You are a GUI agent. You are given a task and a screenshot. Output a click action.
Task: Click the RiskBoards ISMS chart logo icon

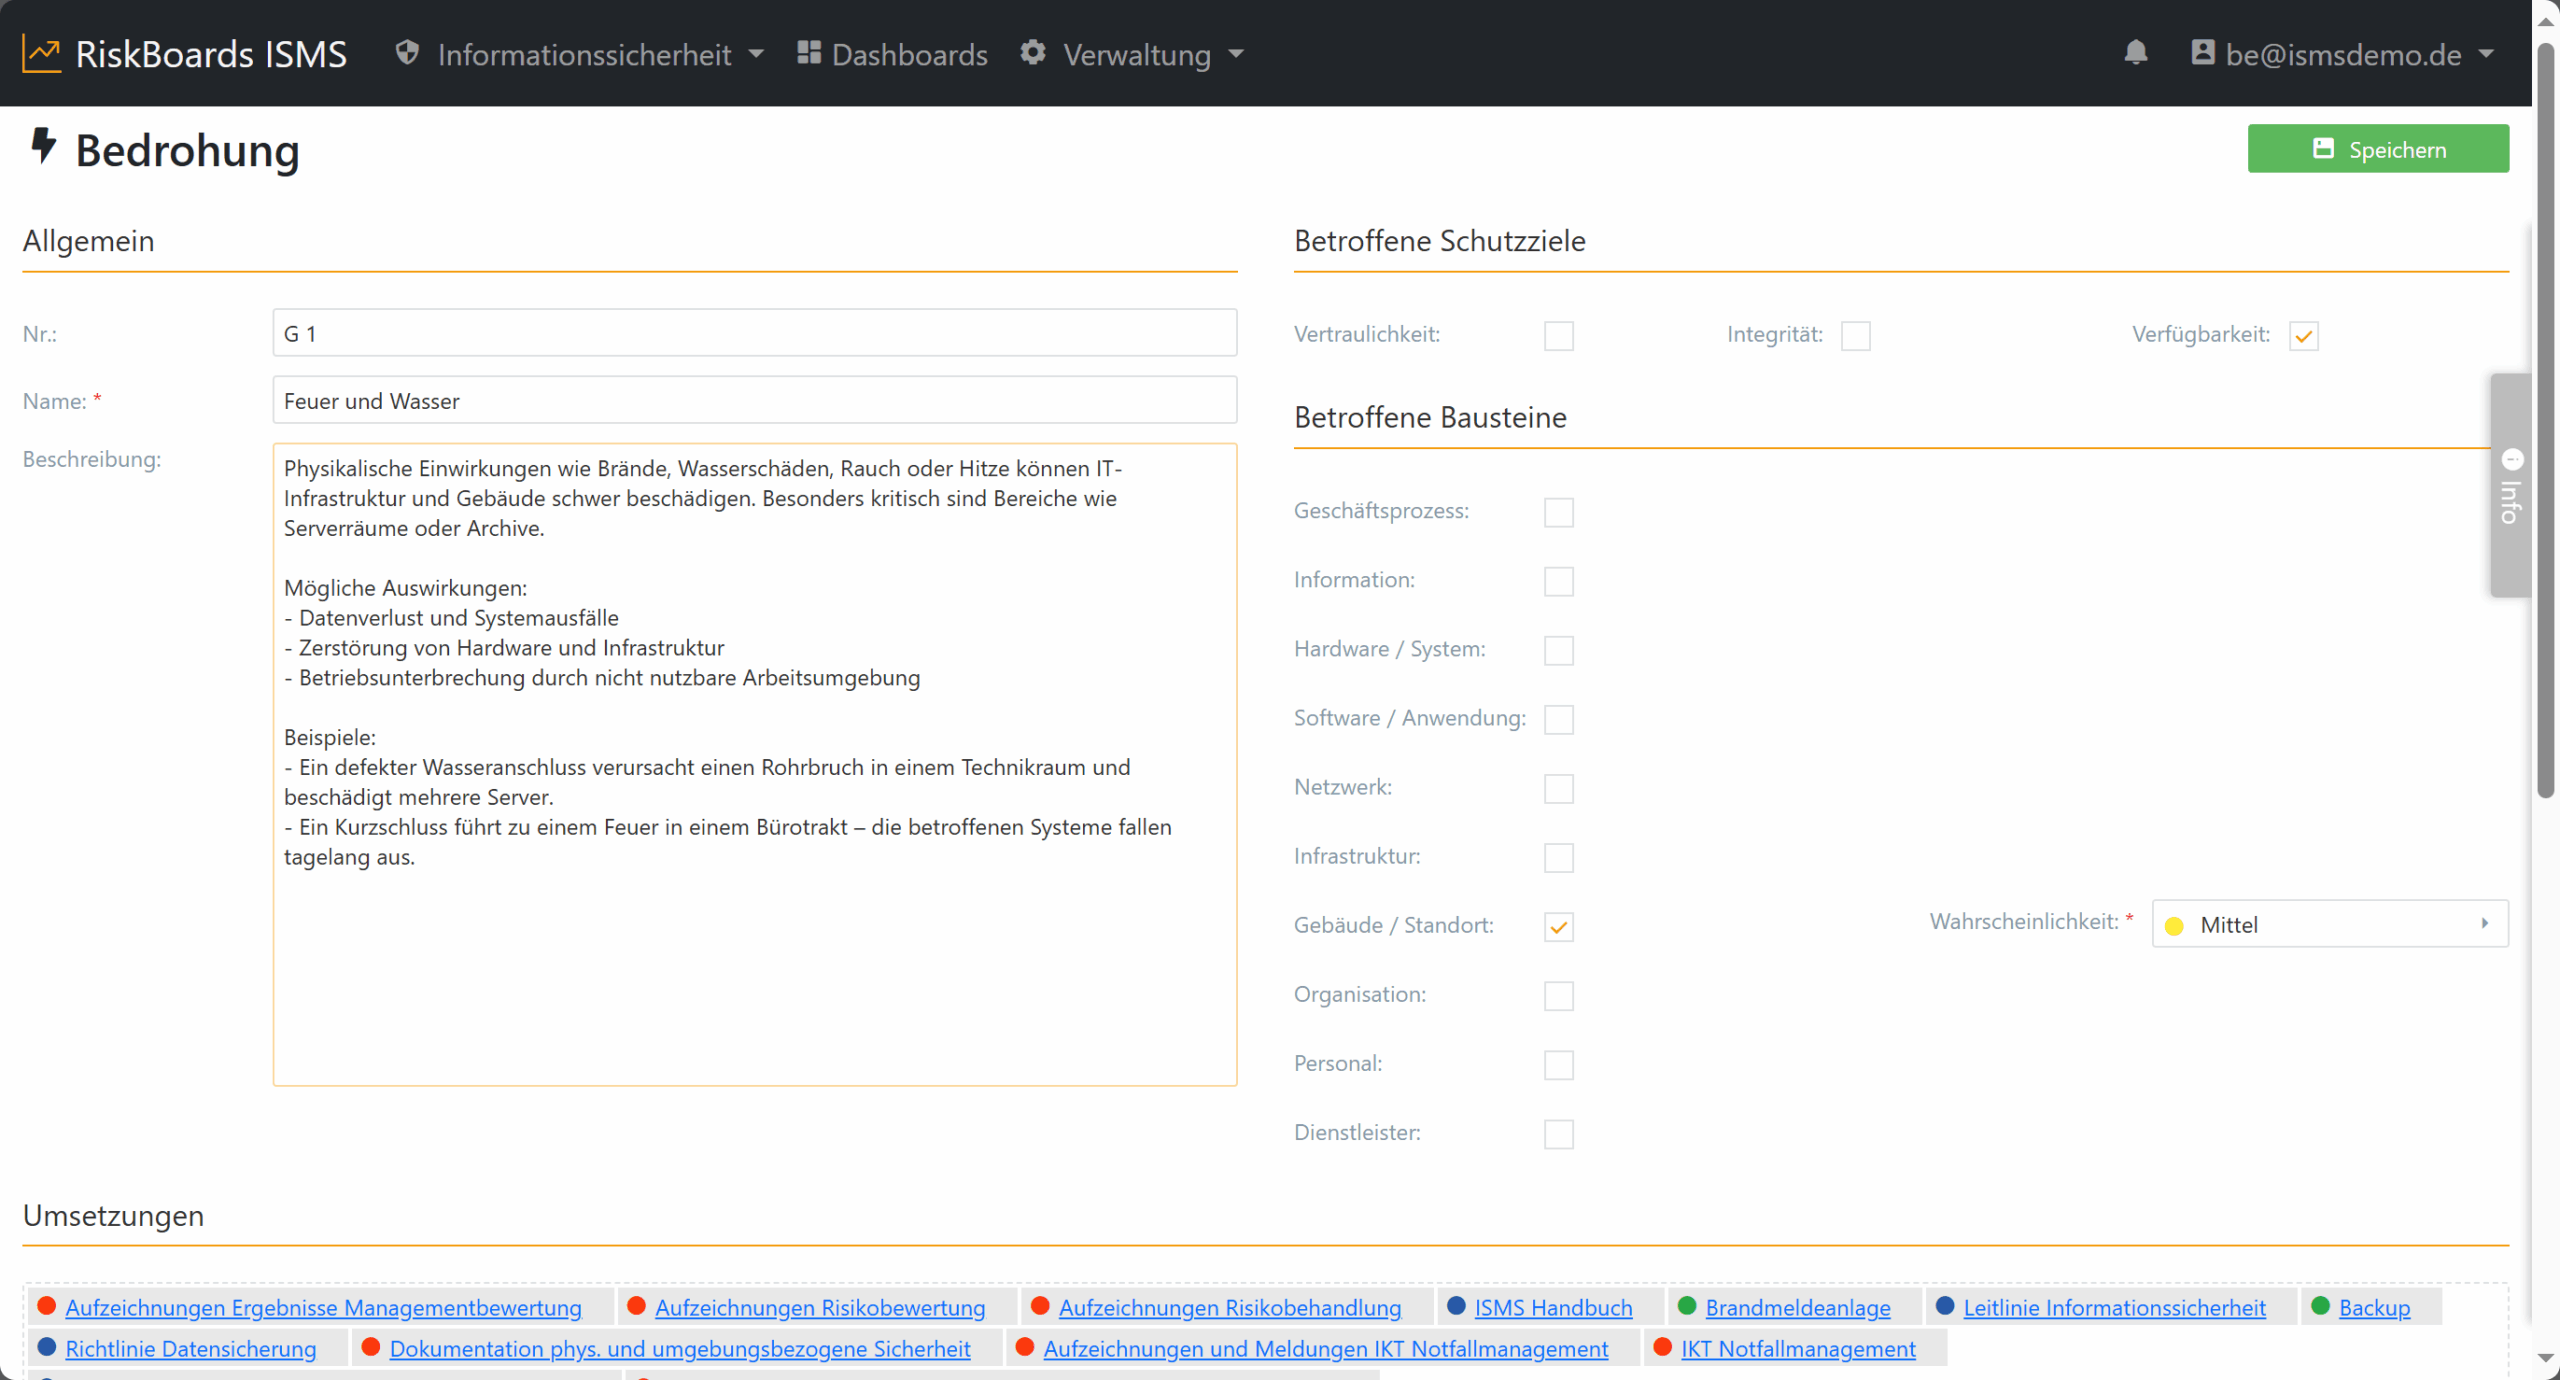[x=42, y=54]
